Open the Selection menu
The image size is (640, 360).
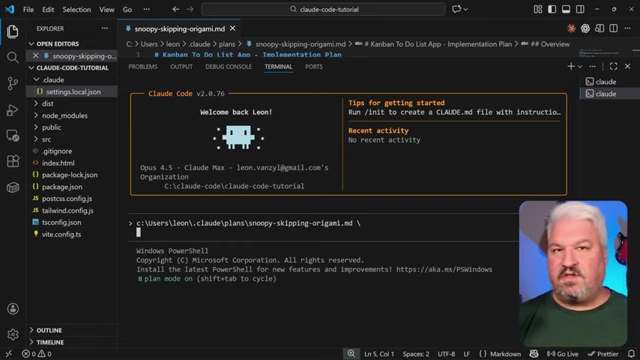tap(76, 9)
